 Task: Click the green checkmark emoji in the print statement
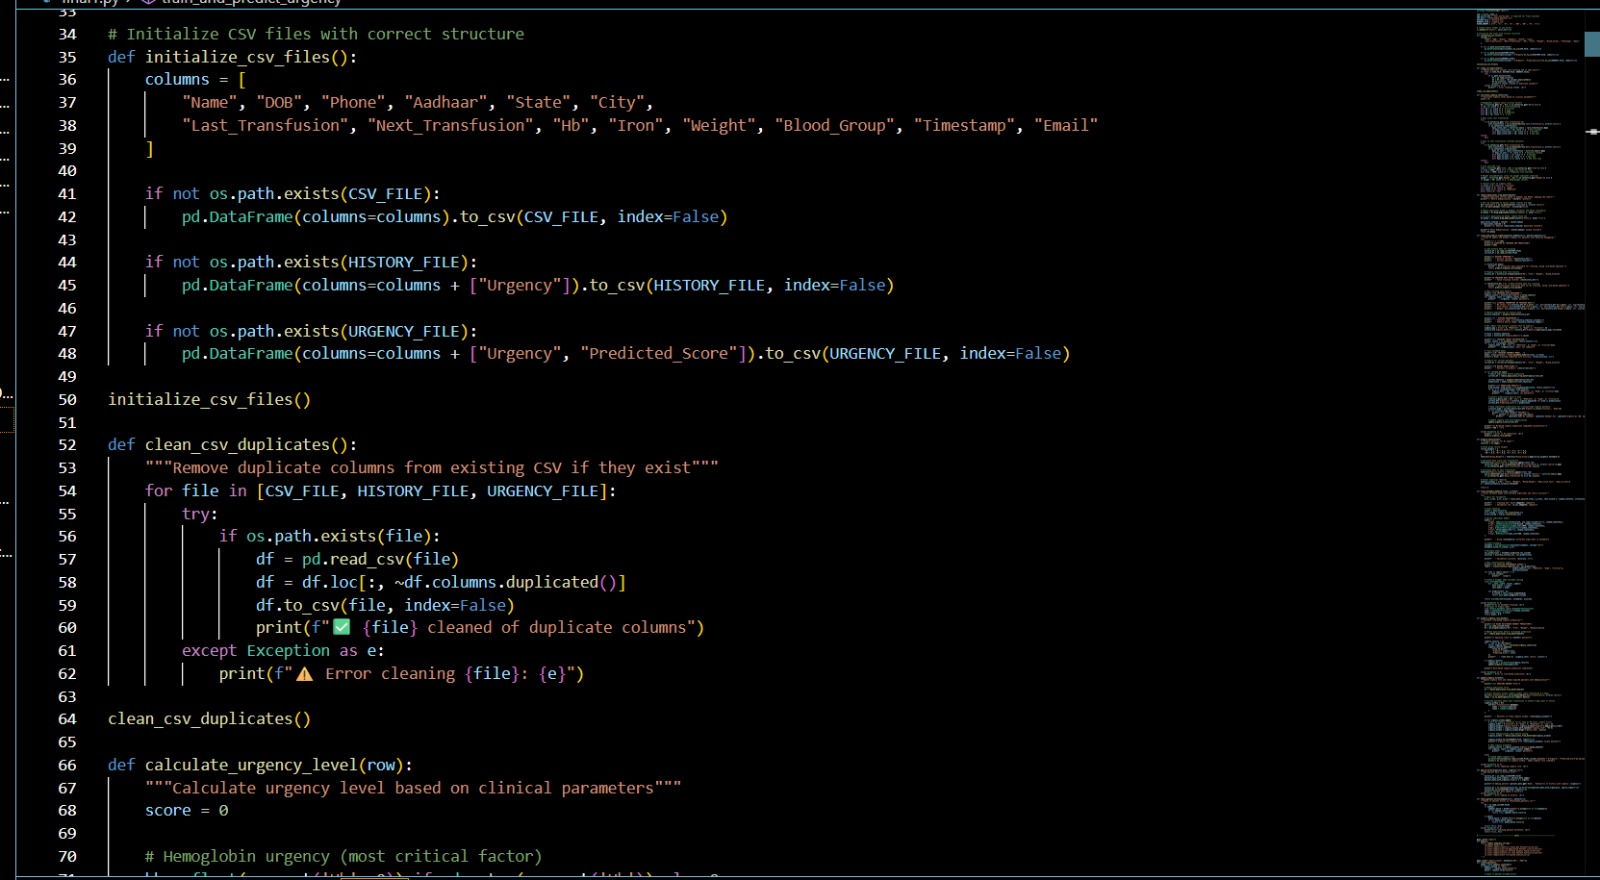(341, 627)
